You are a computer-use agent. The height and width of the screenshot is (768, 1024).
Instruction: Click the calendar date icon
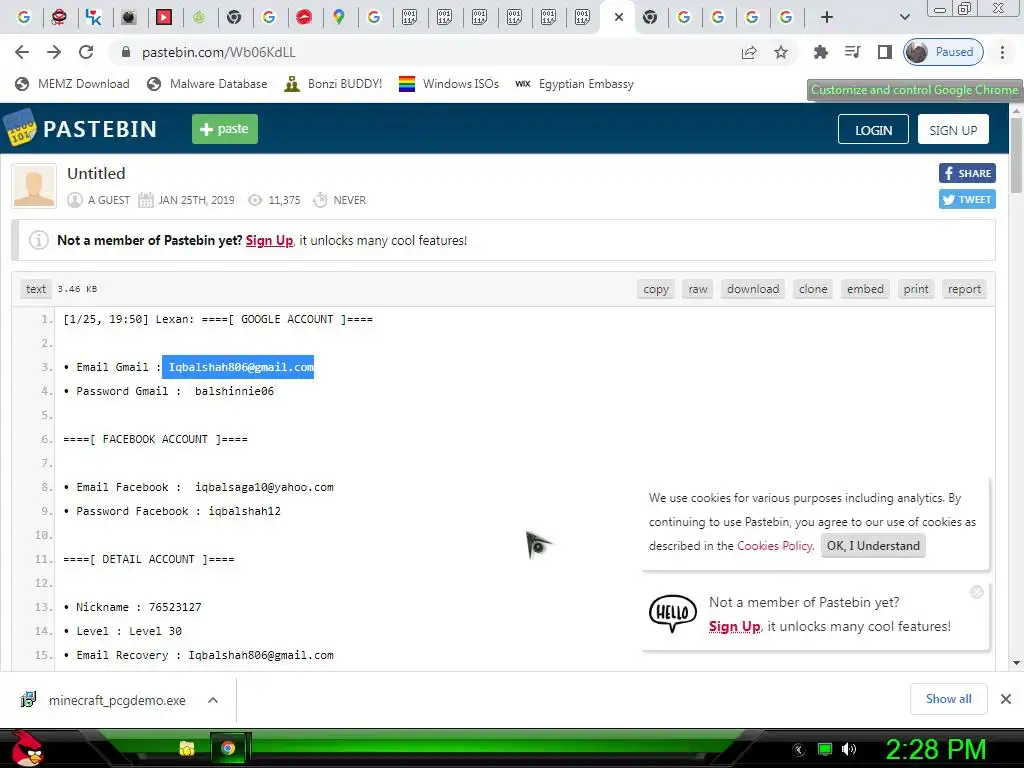tap(146, 200)
